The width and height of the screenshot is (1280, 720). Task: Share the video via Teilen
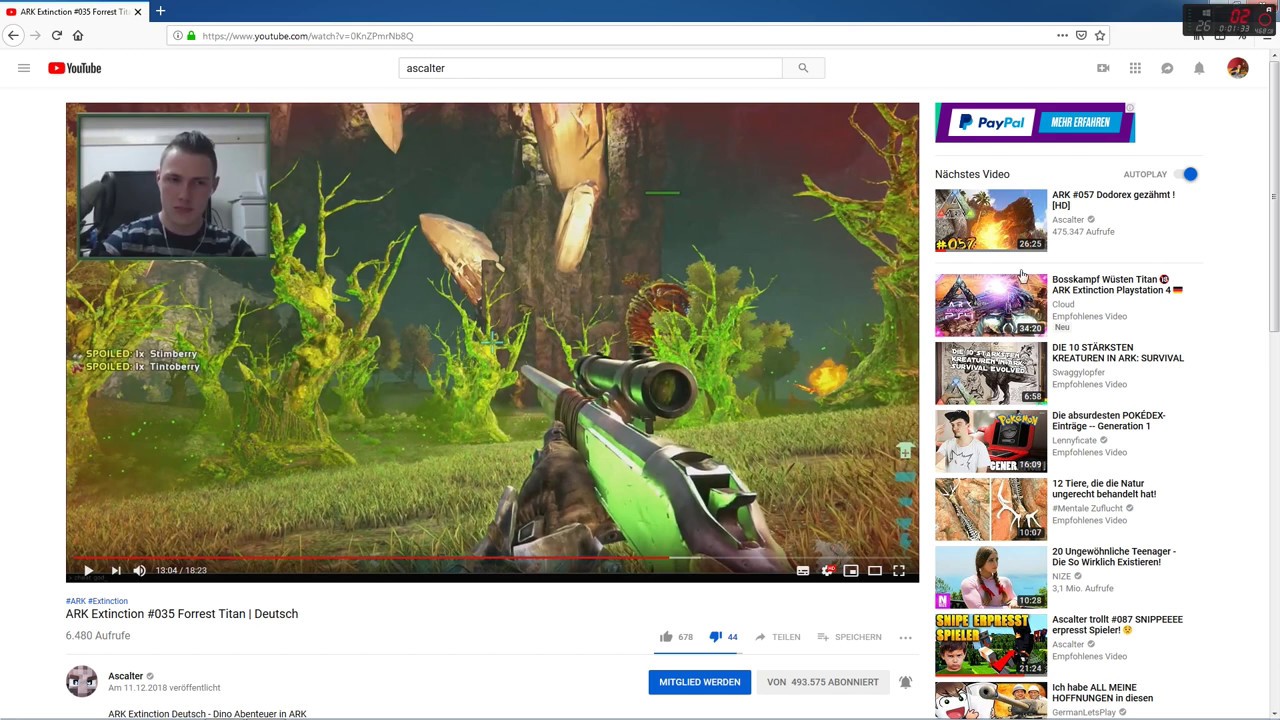(778, 637)
